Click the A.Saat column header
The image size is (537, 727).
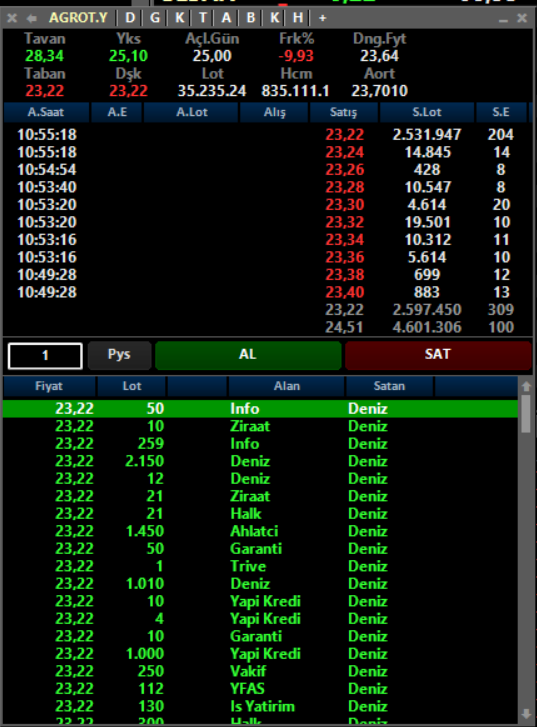(x=46, y=112)
